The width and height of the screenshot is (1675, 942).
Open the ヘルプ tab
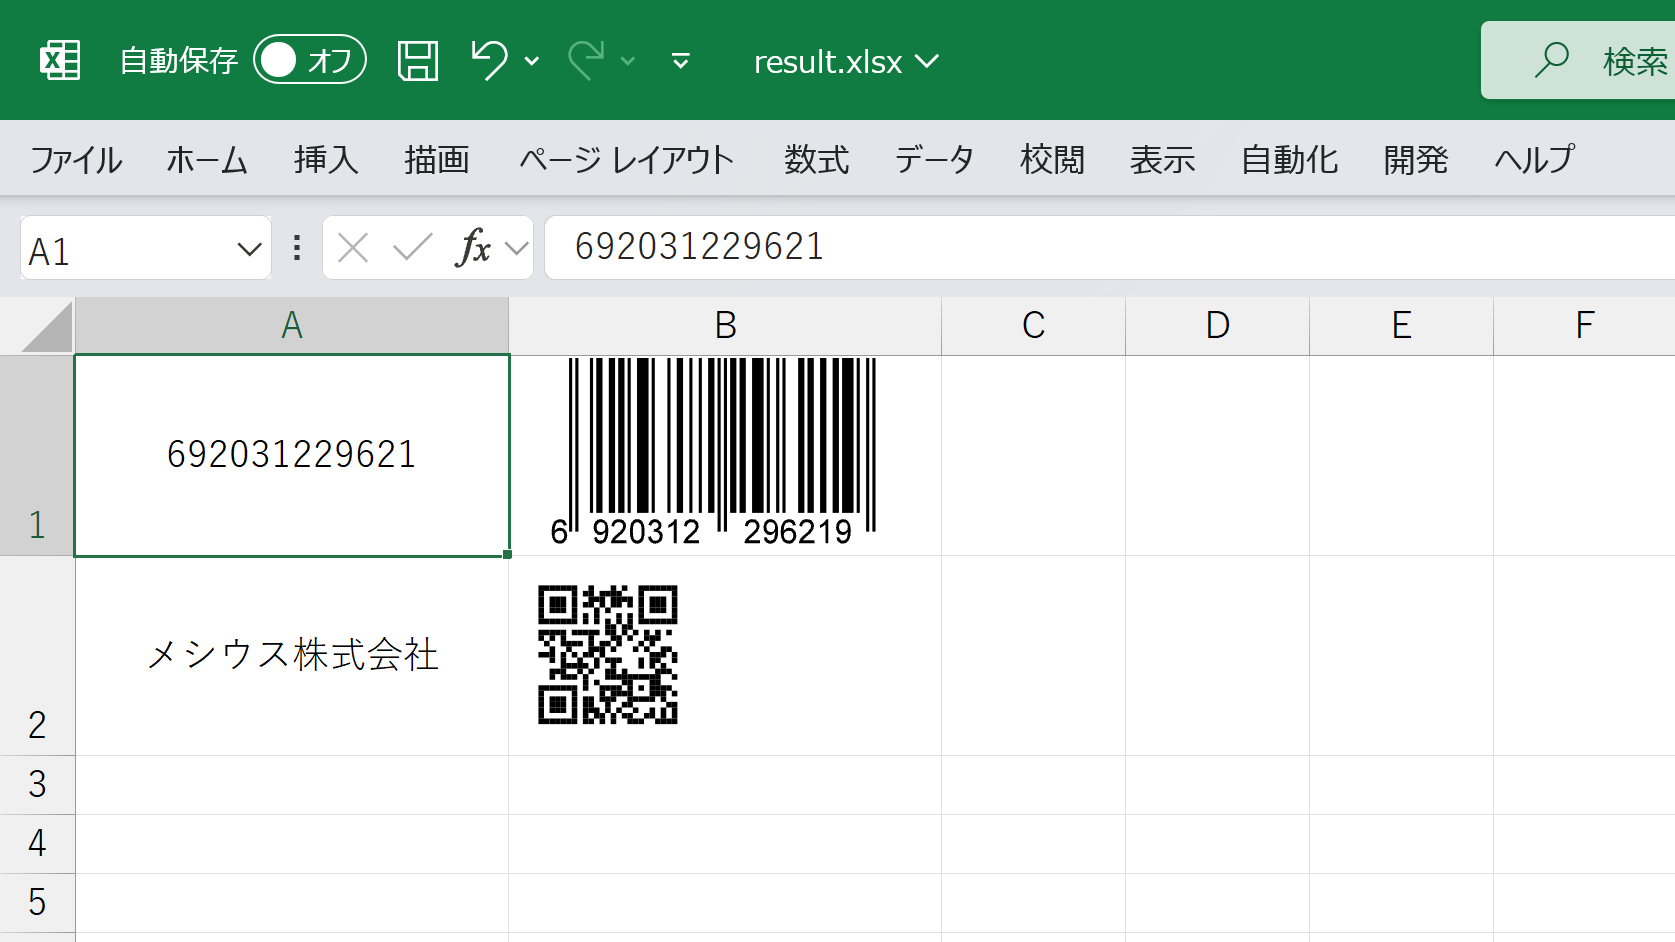pyautogui.click(x=1535, y=159)
